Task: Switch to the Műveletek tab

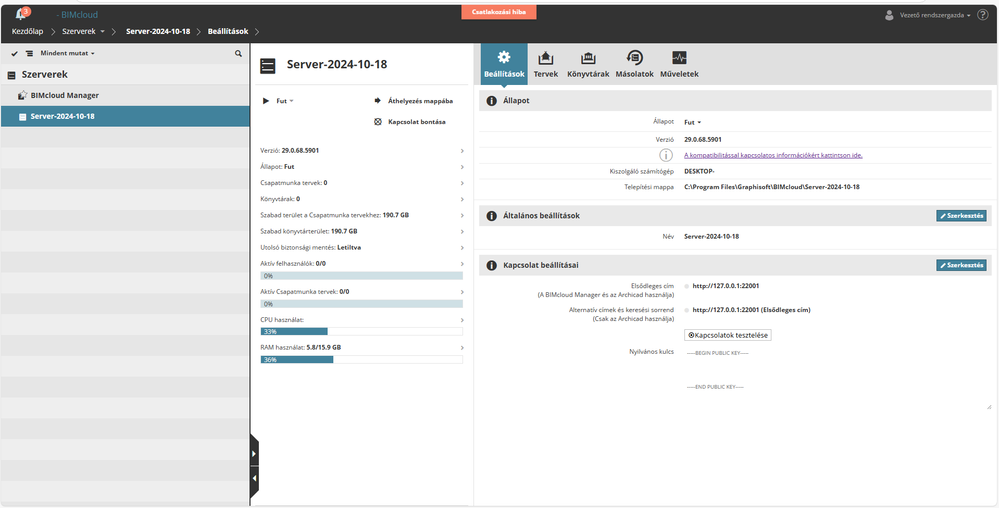Action: pyautogui.click(x=679, y=64)
